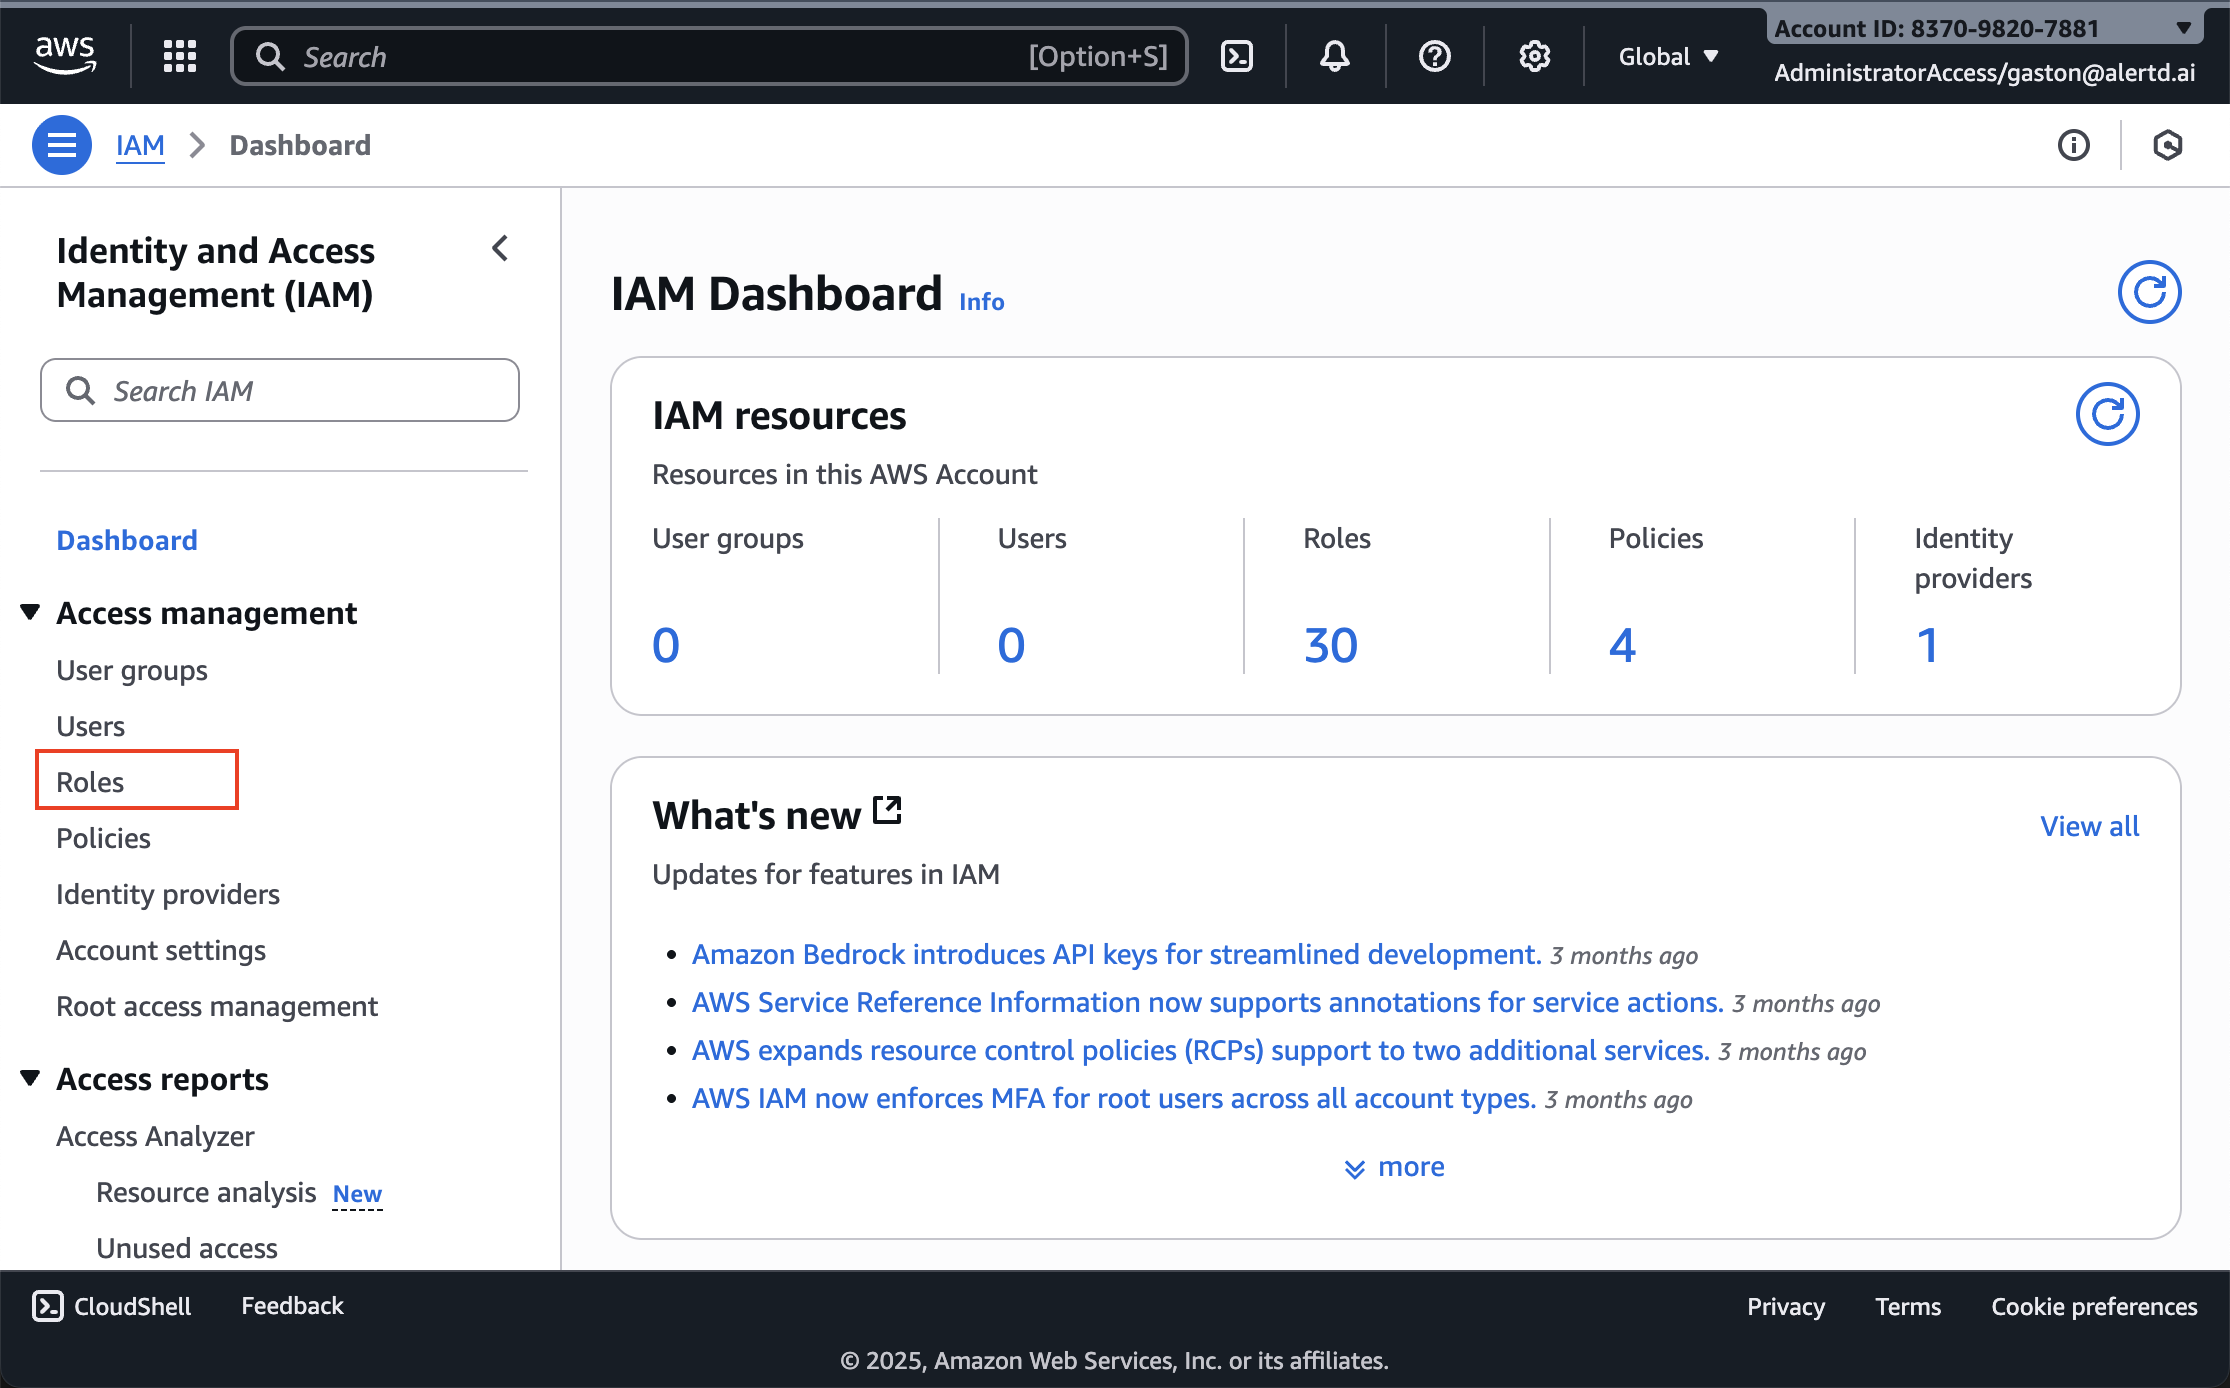Refresh the IAM resources panel

coord(2108,413)
